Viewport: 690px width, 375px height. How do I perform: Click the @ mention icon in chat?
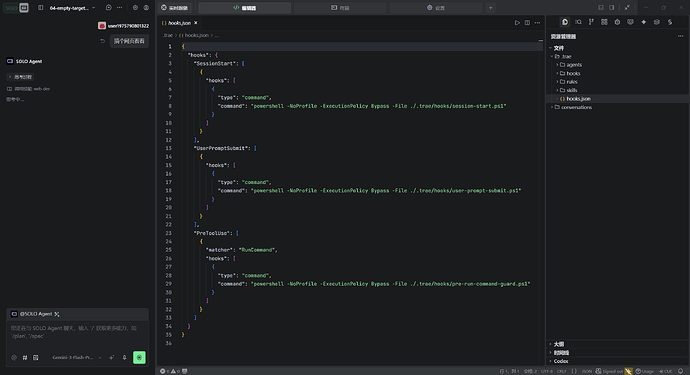14,358
